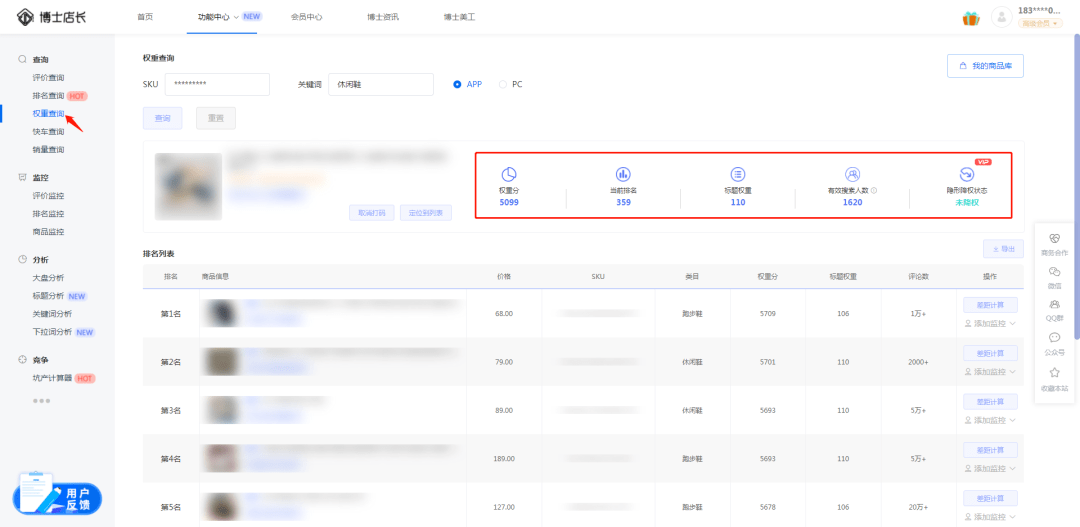1080x527 pixels.
Task: Open 公众号 from the side panel
Action: pyautogui.click(x=1055, y=343)
